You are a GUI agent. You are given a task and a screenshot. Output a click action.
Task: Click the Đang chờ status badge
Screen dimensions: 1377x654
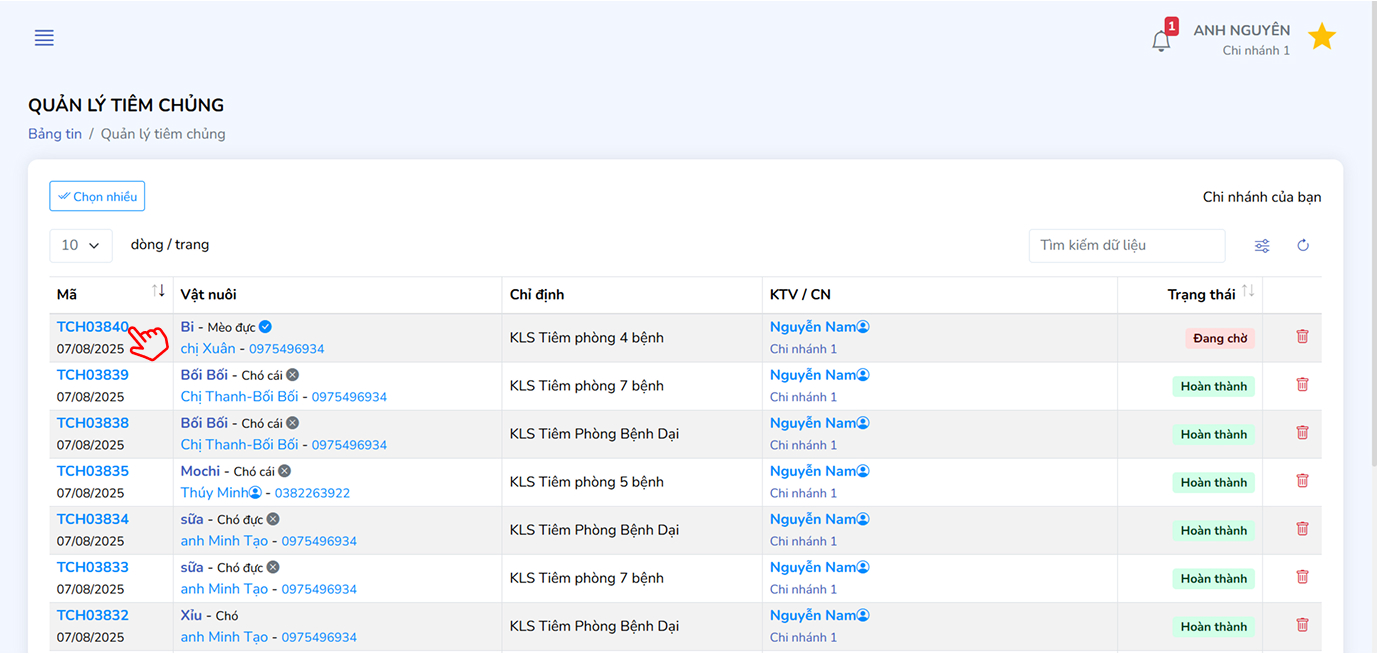click(1219, 339)
